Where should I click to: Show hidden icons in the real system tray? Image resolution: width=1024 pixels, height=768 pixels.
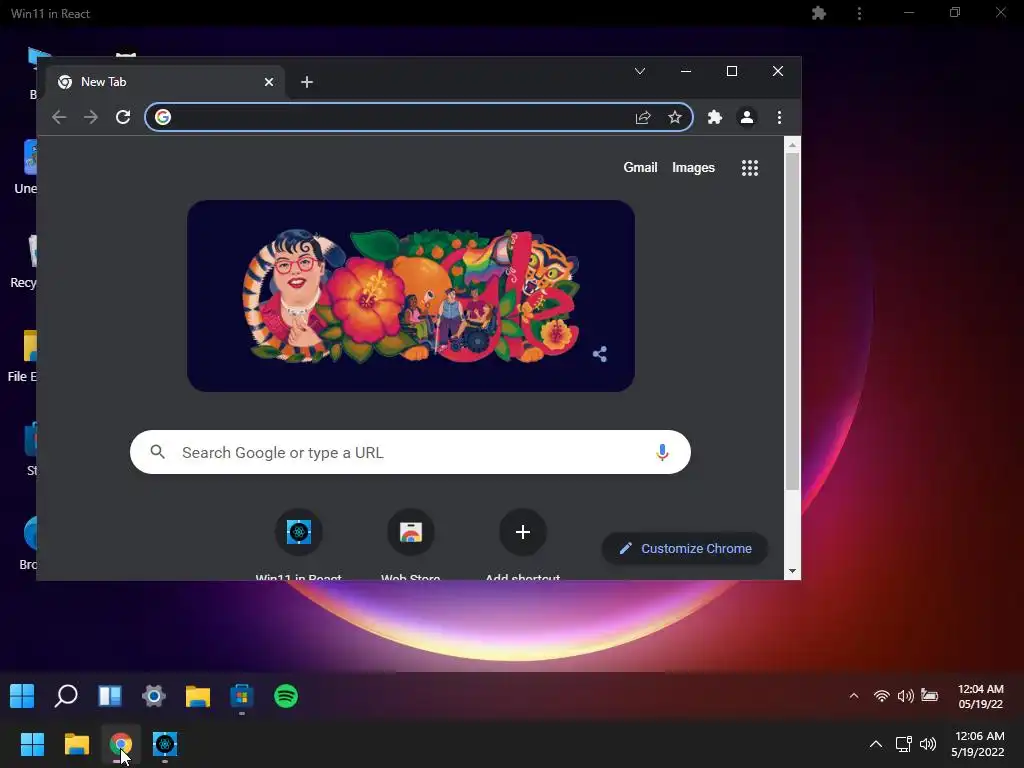pyautogui.click(x=876, y=744)
